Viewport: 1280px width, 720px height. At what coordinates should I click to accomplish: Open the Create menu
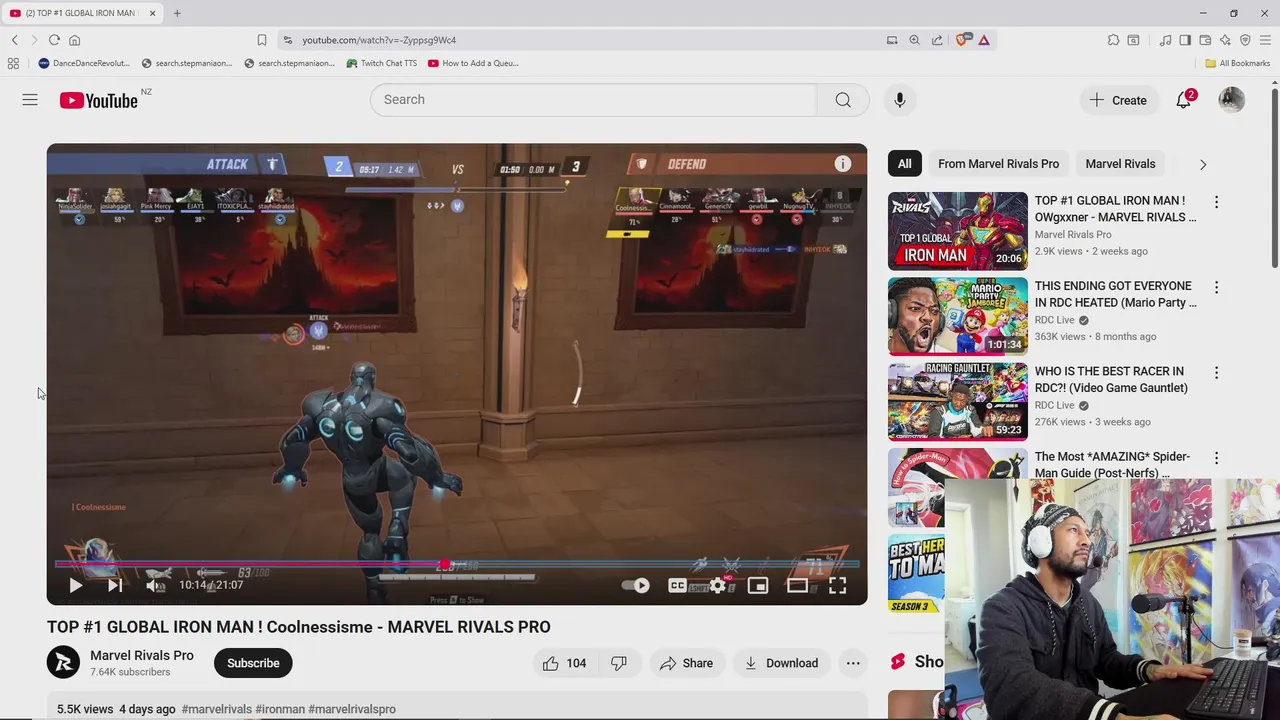tap(1119, 100)
